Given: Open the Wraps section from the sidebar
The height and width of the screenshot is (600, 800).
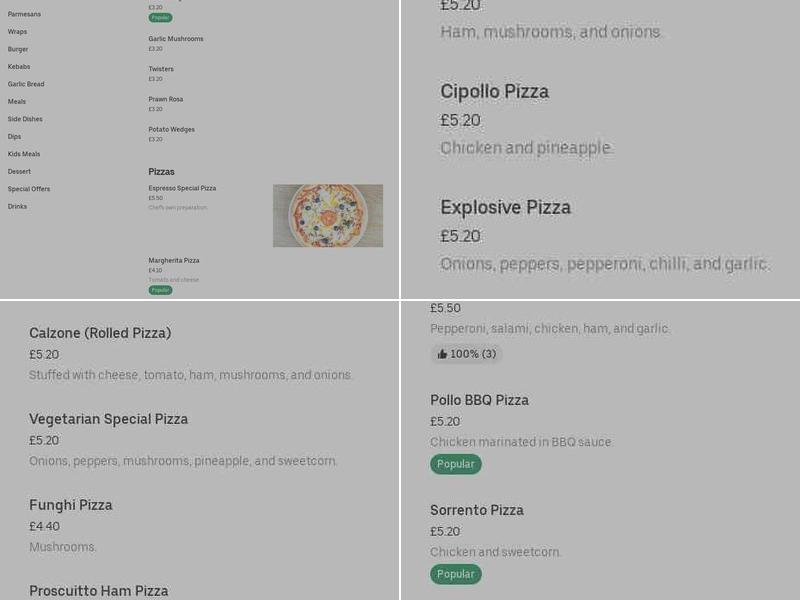Looking at the screenshot, I should (x=19, y=31).
